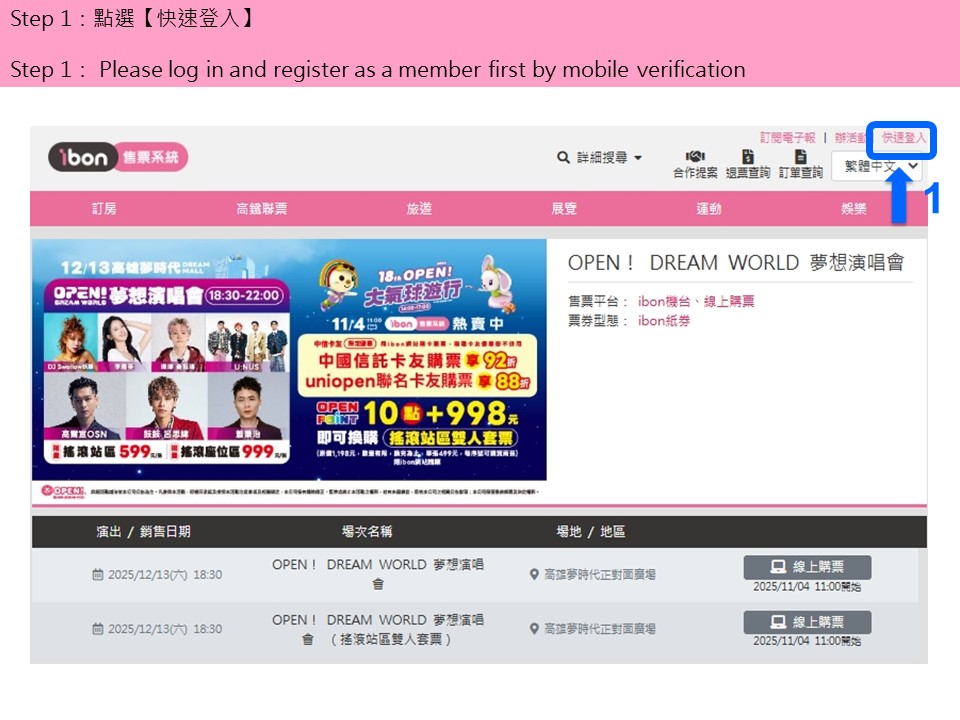
Task: Open 訂單查詢 order inquiry icon
Action: 800,157
